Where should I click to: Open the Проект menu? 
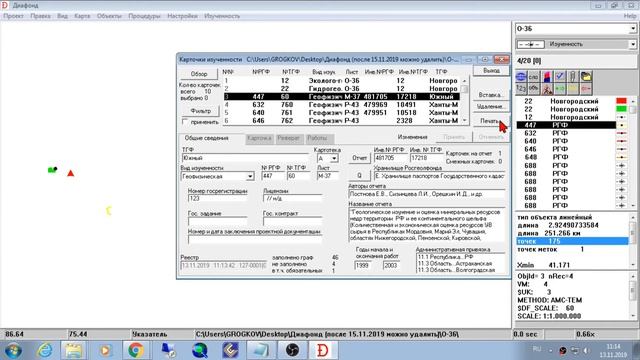click(x=13, y=16)
